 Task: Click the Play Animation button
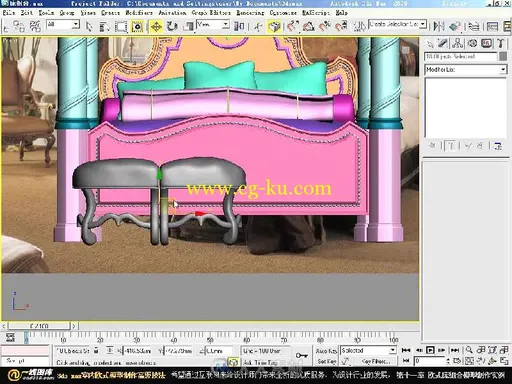[x=430, y=350]
